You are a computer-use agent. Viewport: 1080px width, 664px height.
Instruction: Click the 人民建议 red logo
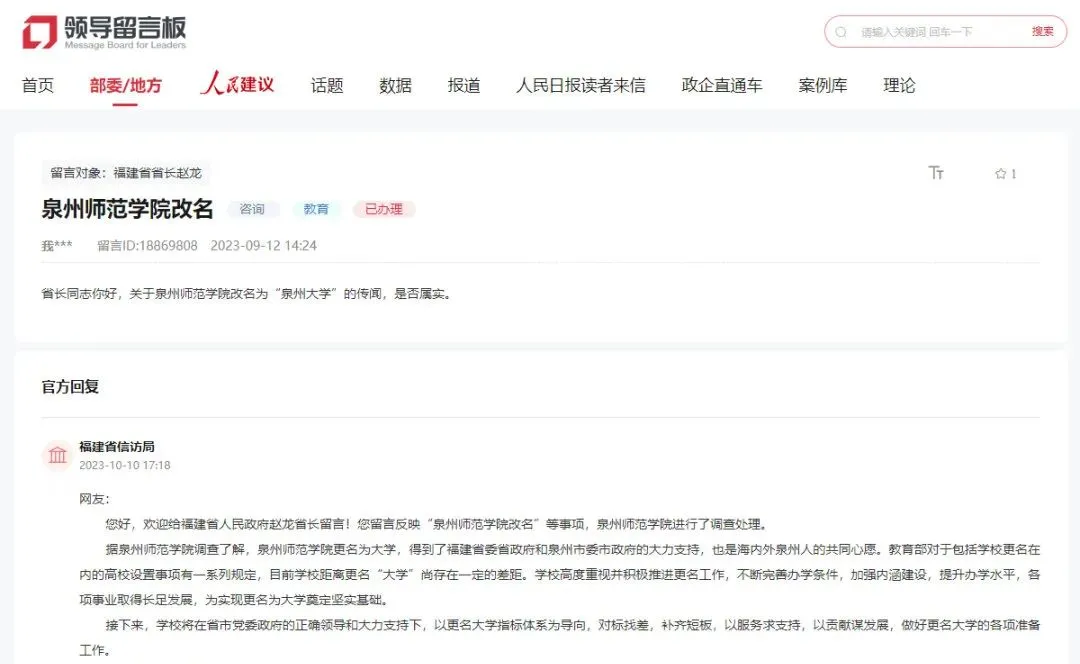pyautogui.click(x=237, y=84)
